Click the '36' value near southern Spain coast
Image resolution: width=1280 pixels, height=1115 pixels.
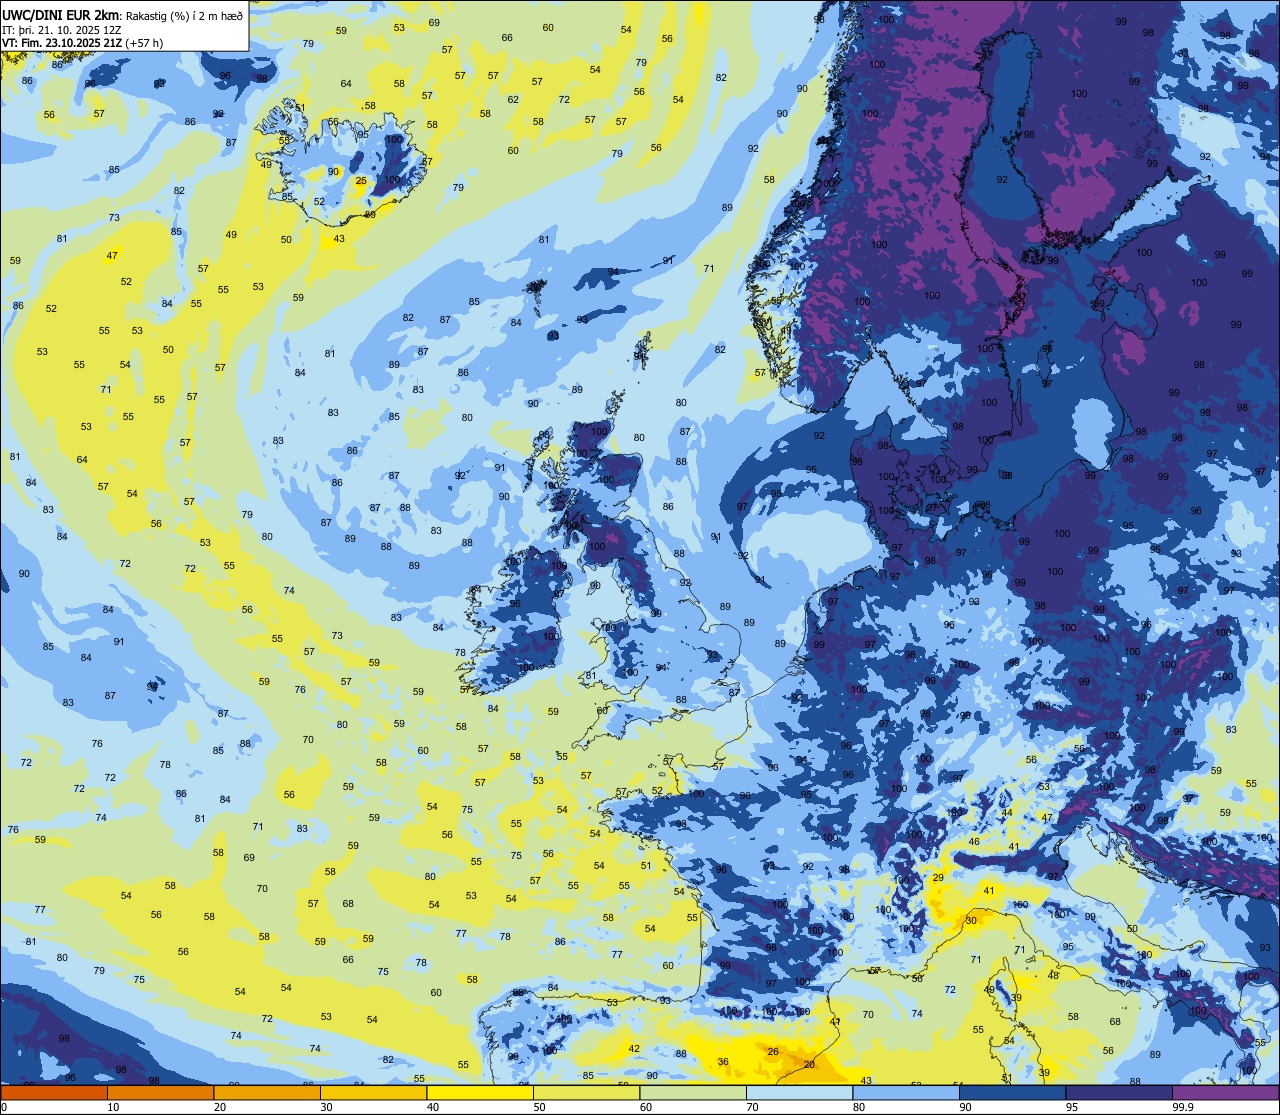[x=723, y=1062]
